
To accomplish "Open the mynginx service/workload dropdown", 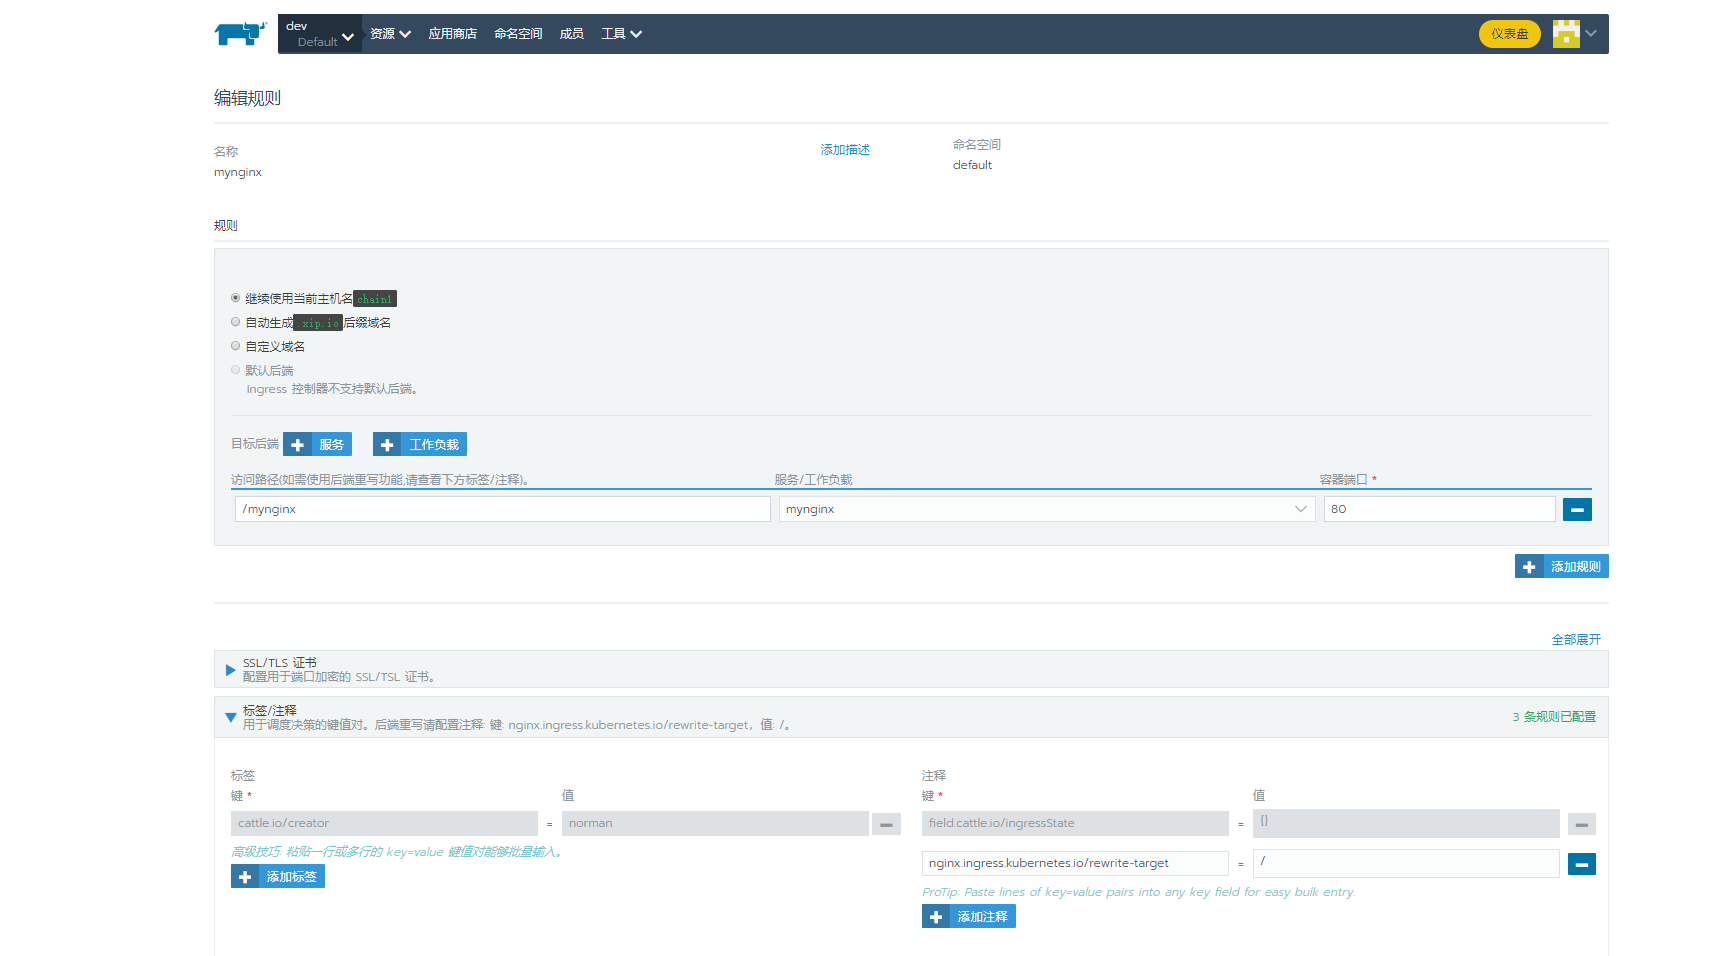I will coord(1047,509).
